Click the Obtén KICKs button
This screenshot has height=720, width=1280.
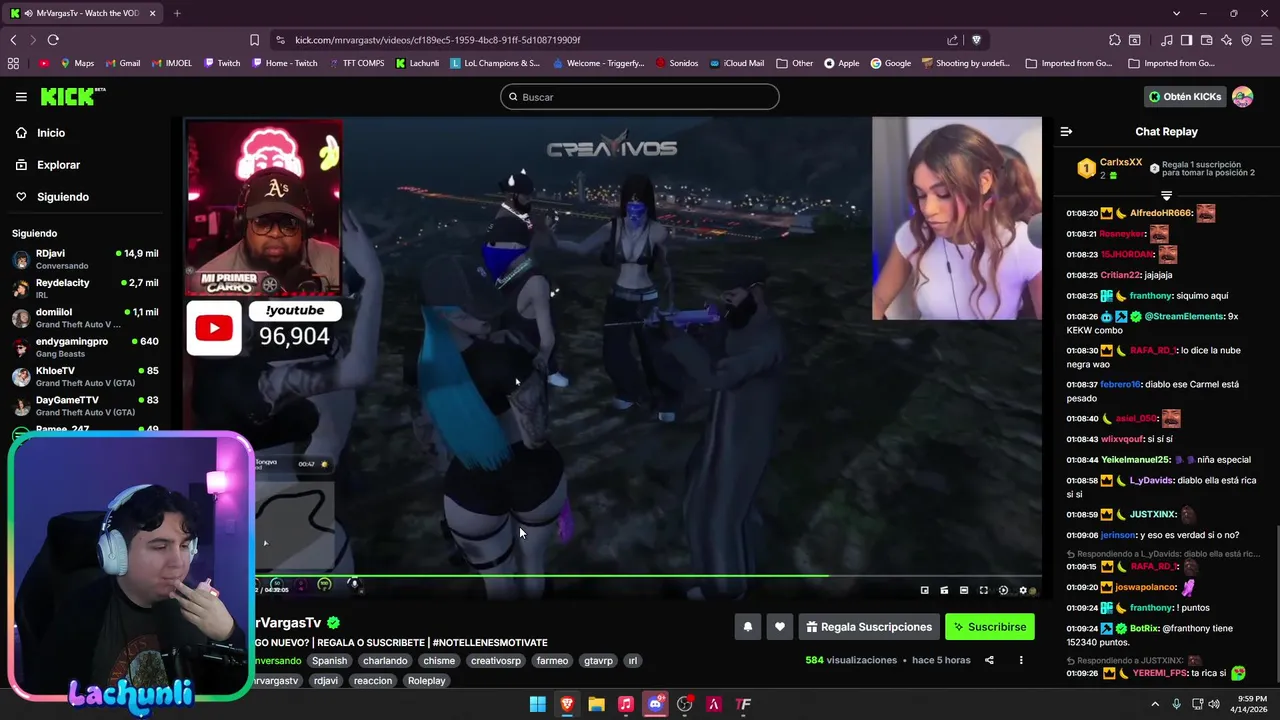pyautogui.click(x=1185, y=97)
